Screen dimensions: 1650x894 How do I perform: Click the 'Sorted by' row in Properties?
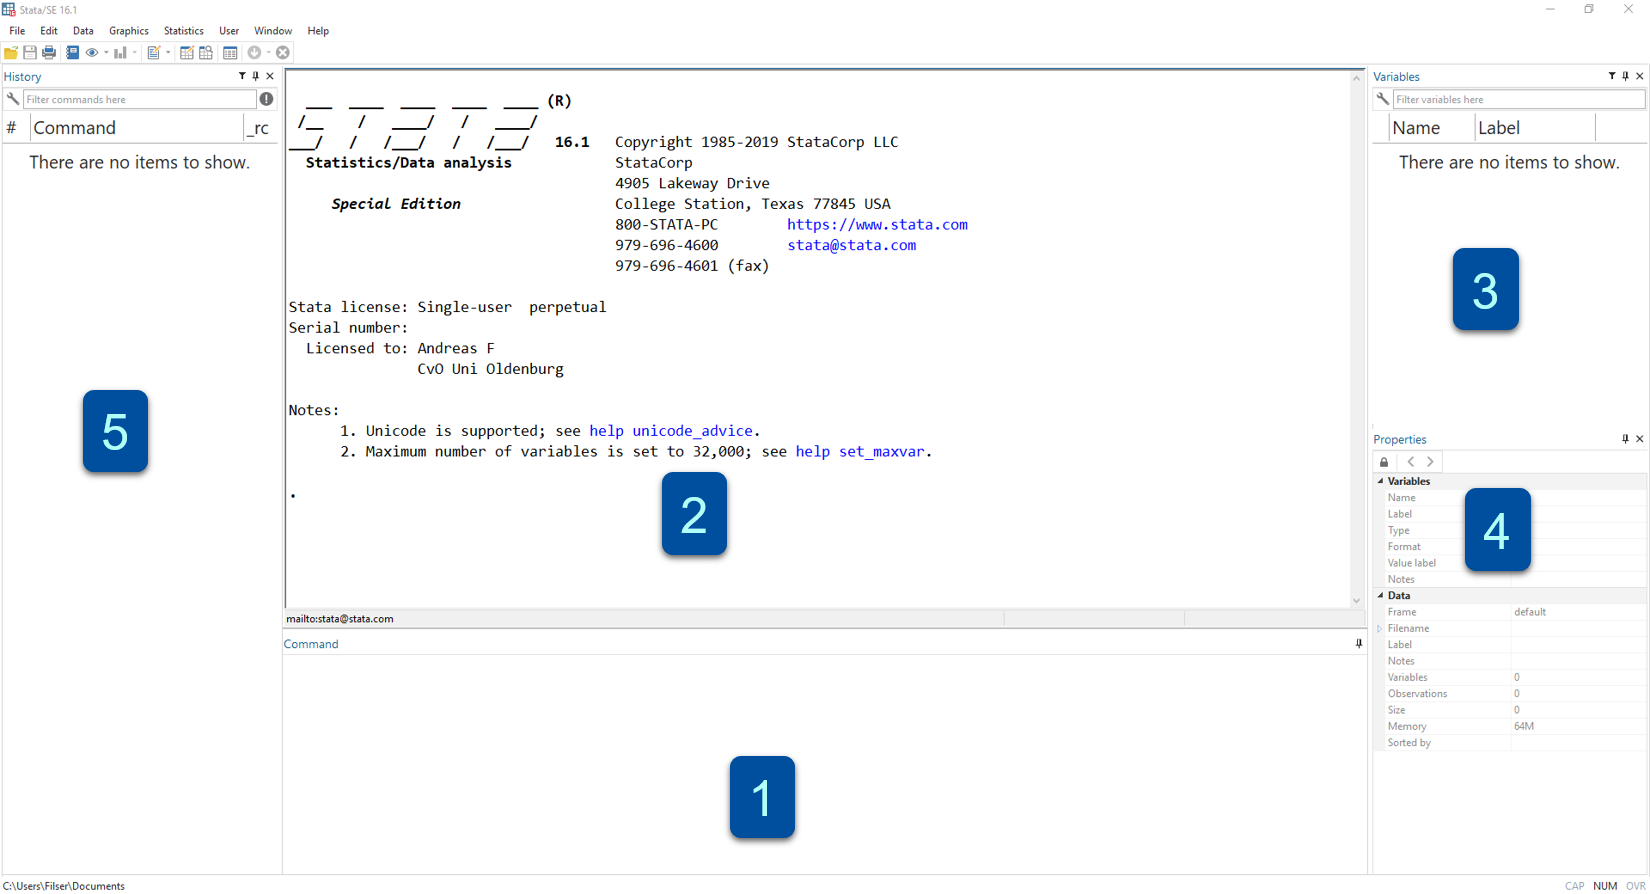(1510, 743)
